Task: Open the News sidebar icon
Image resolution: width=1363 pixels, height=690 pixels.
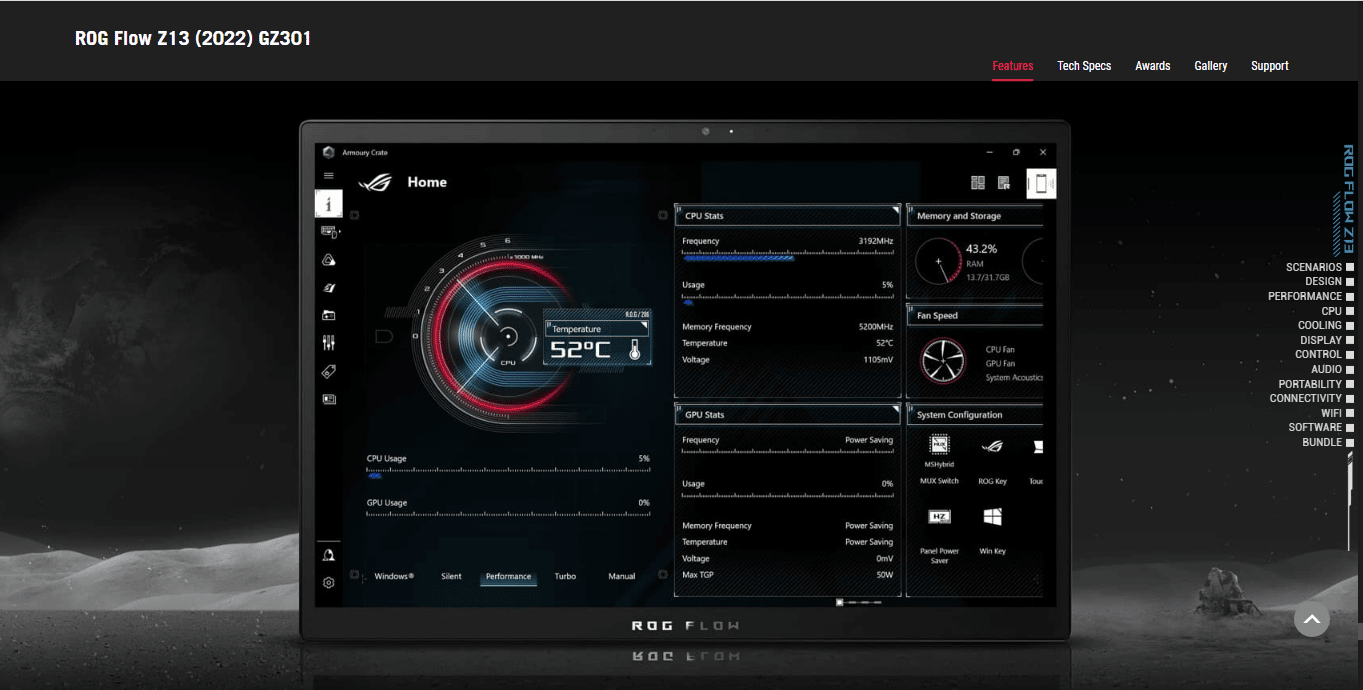Action: tap(329, 399)
